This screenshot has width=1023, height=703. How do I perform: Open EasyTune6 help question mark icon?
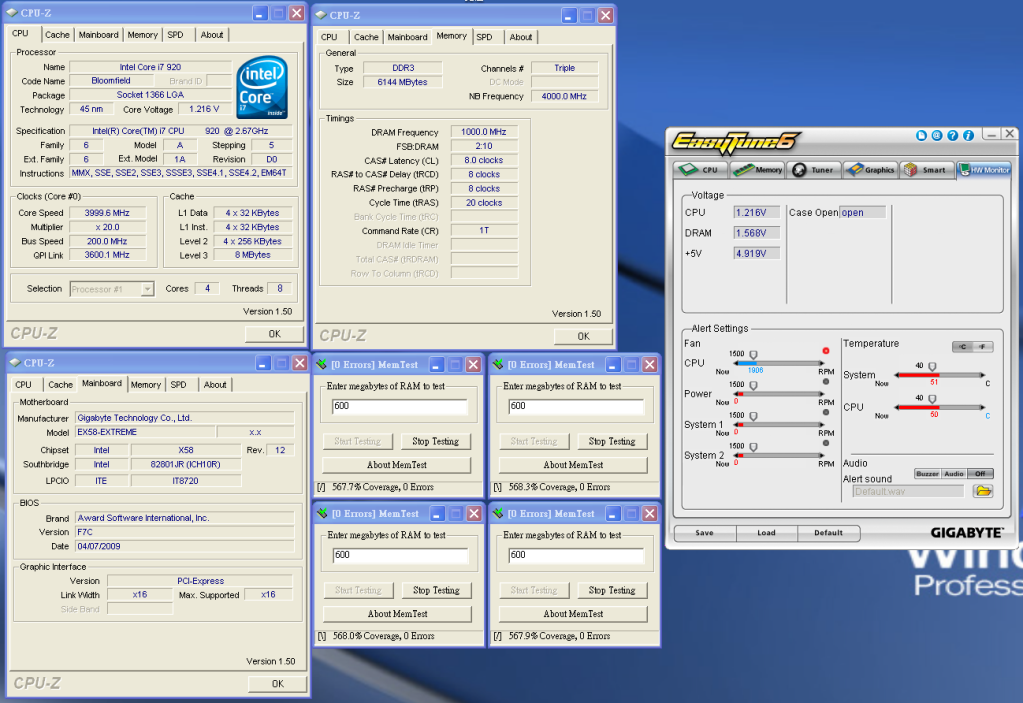953,135
